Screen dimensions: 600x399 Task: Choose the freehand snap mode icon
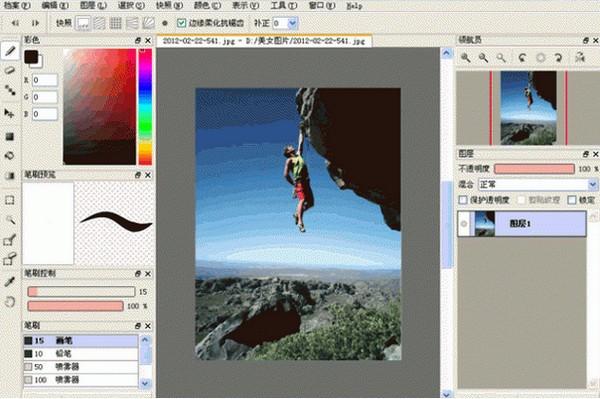click(83, 23)
